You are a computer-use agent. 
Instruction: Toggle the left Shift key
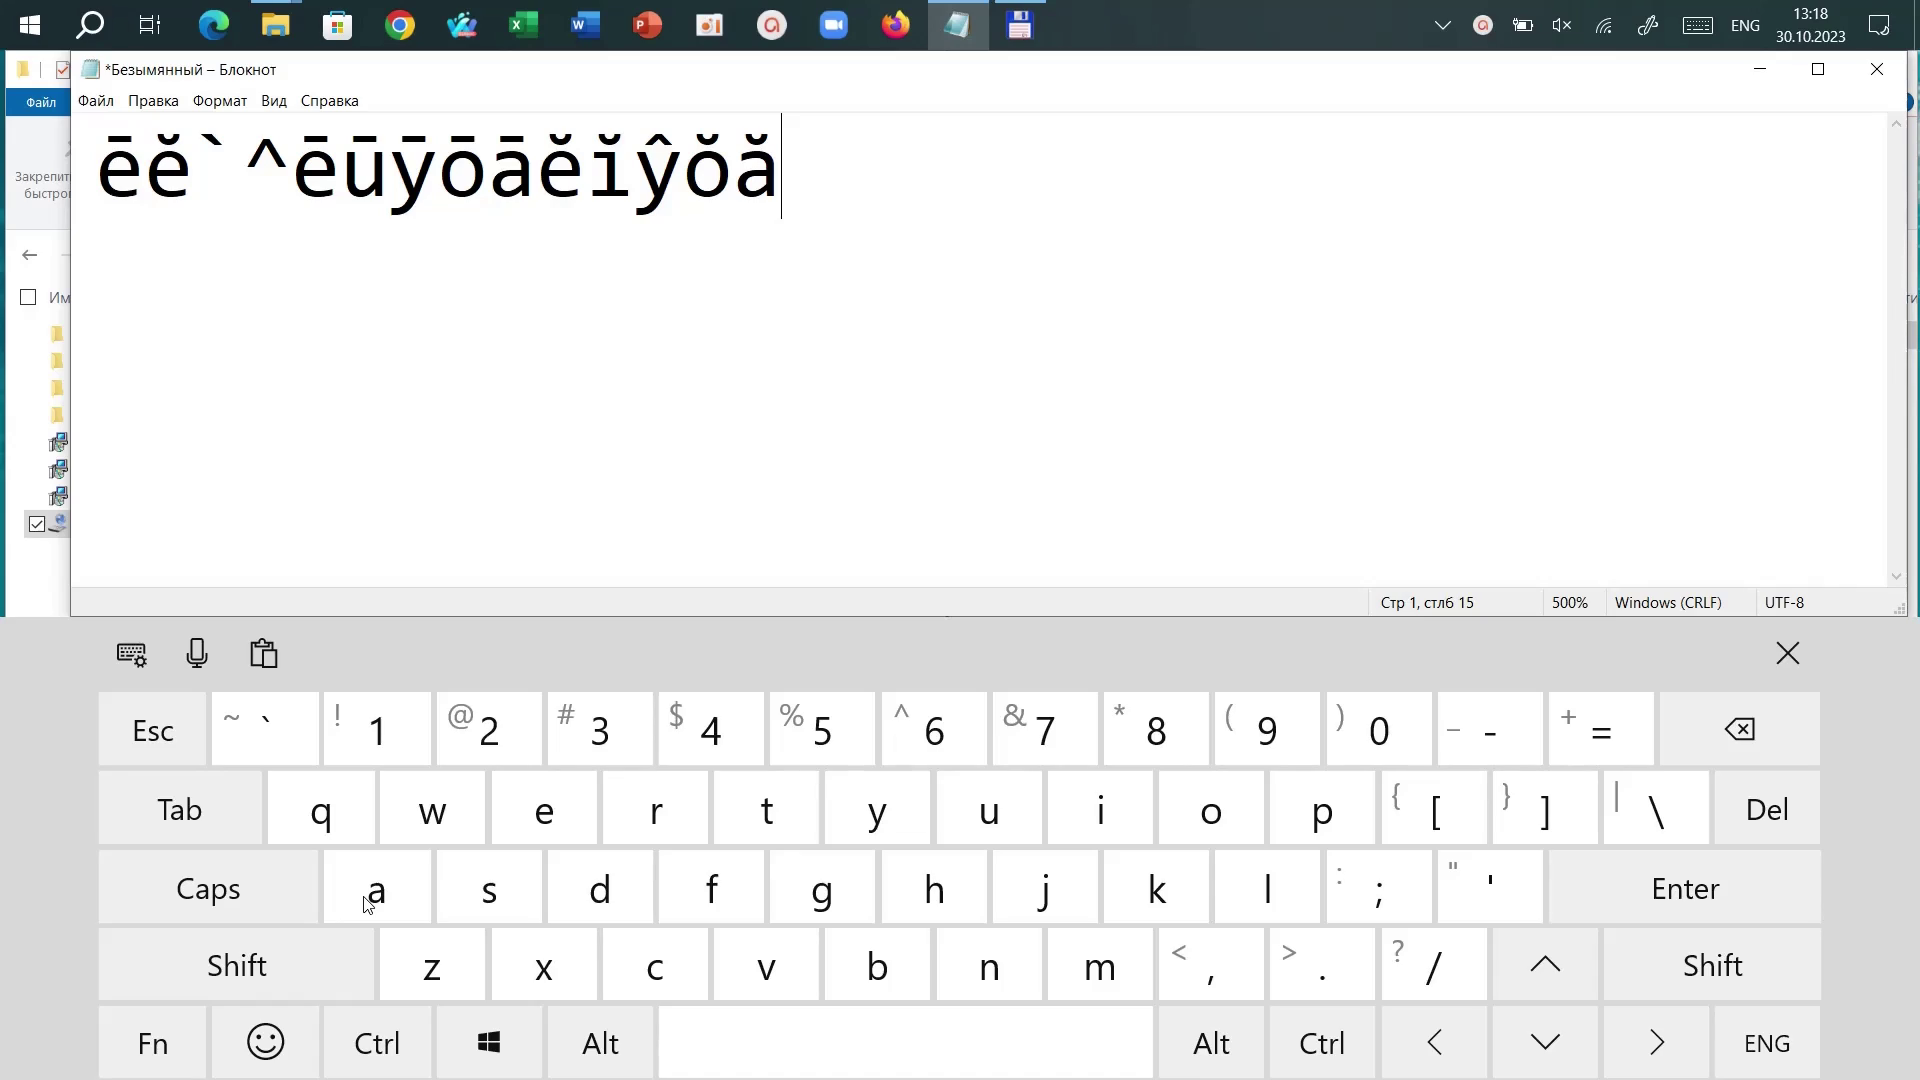tap(237, 966)
